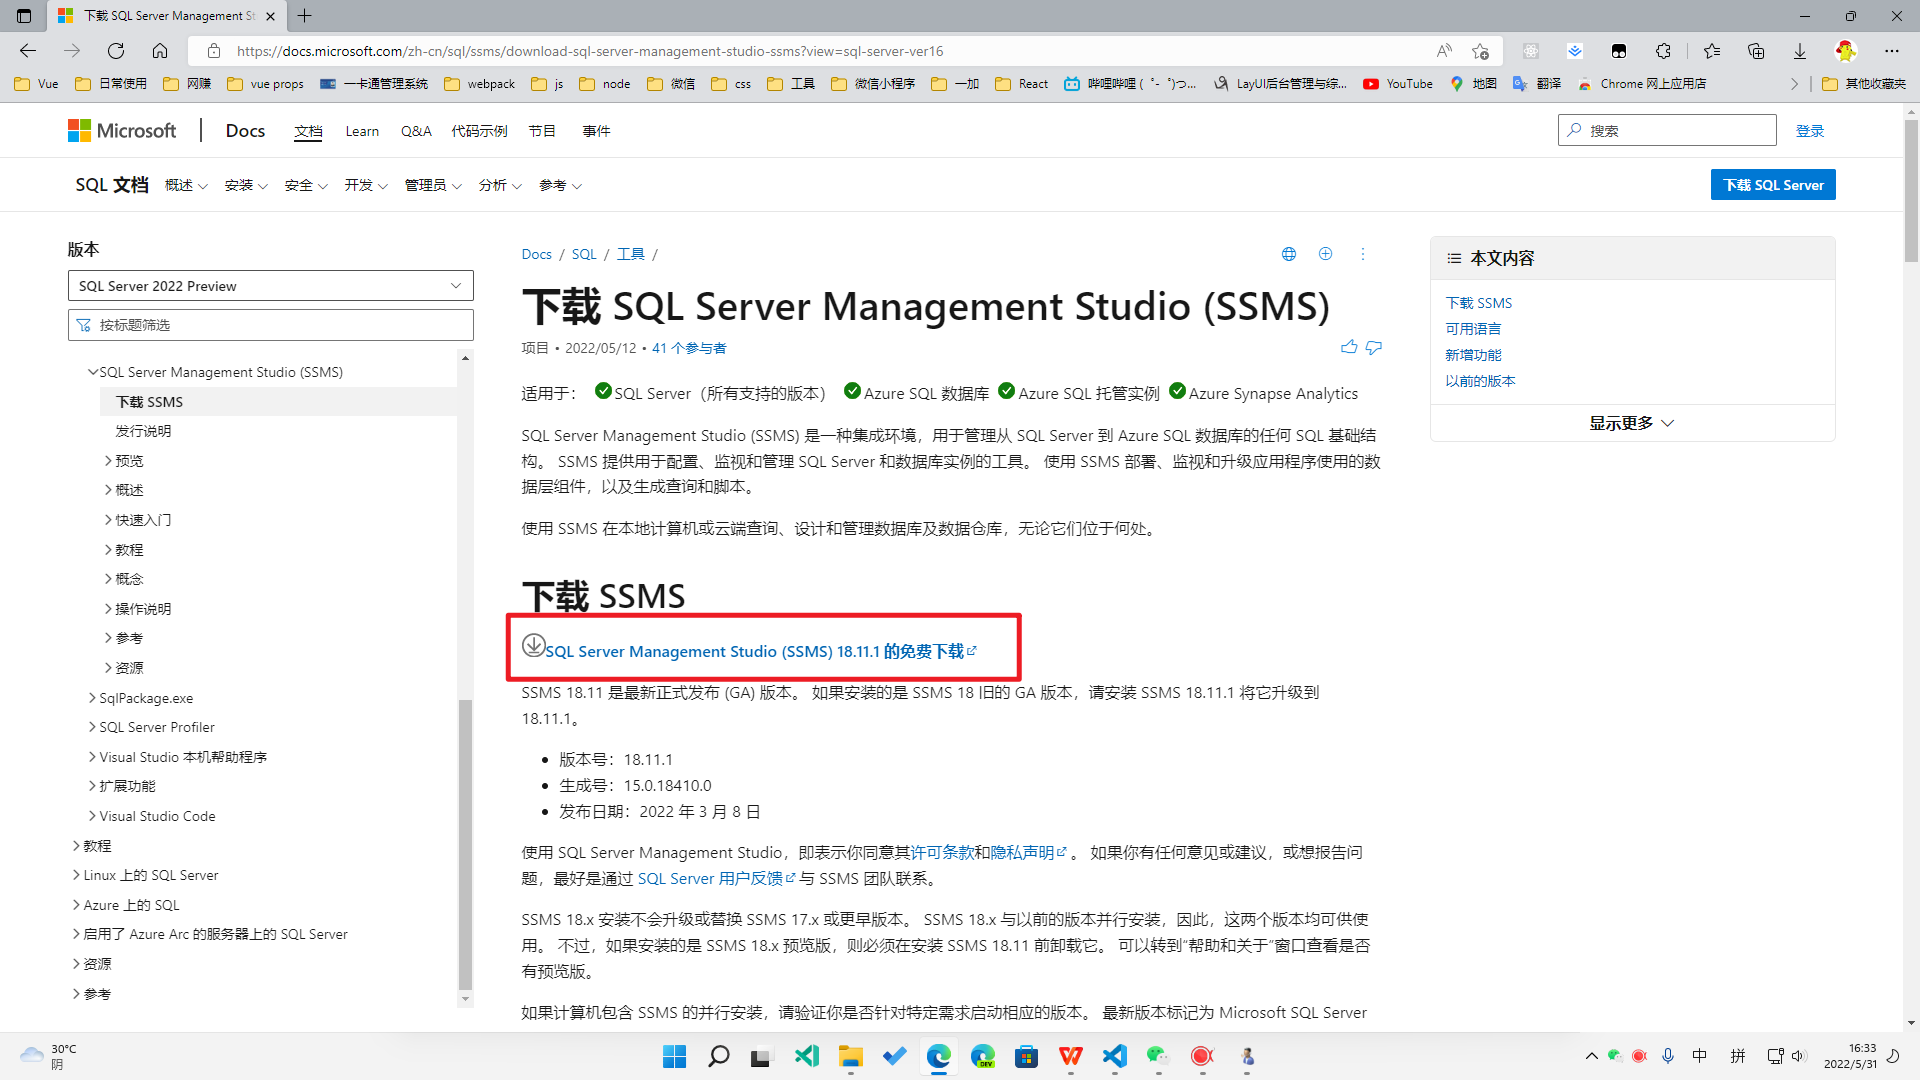1920x1080 pixels.
Task: Click the Microsoft logo
Action: pos(122,131)
